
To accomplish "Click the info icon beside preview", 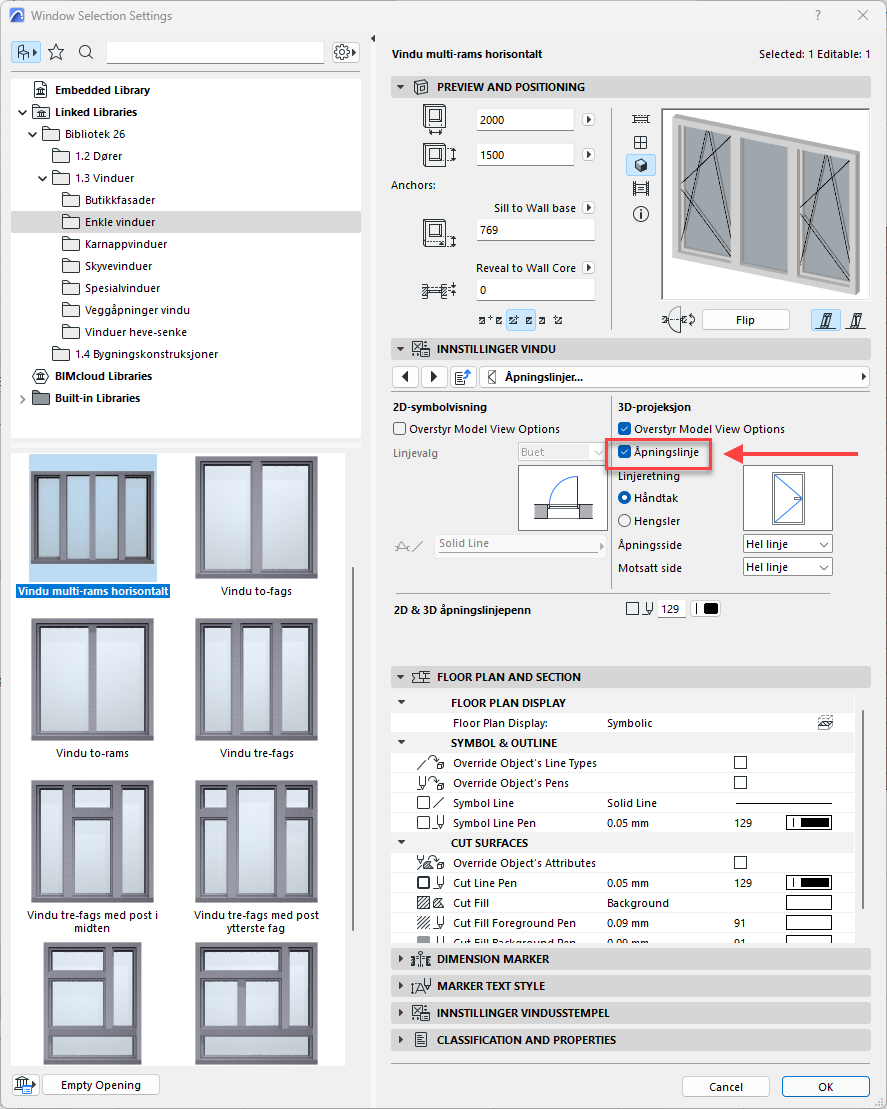I will click(641, 214).
